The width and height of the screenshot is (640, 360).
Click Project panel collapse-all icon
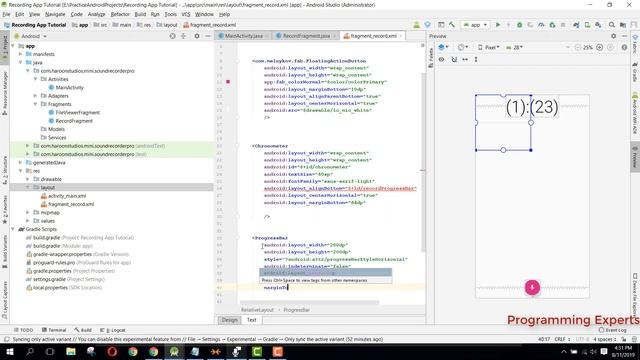(x=183, y=36)
